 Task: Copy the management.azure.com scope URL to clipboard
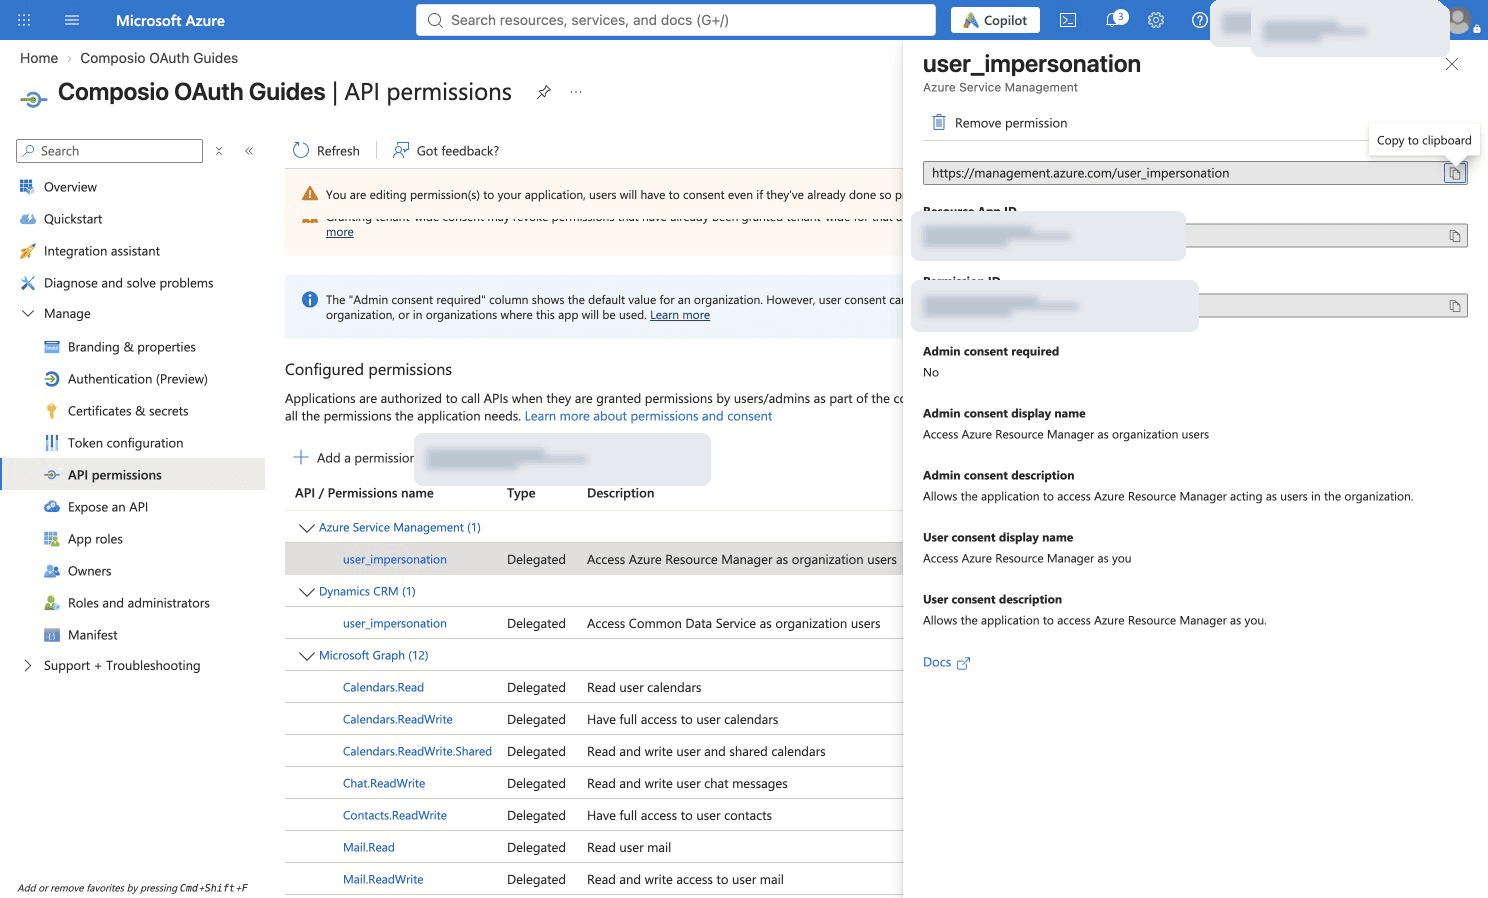(1455, 173)
